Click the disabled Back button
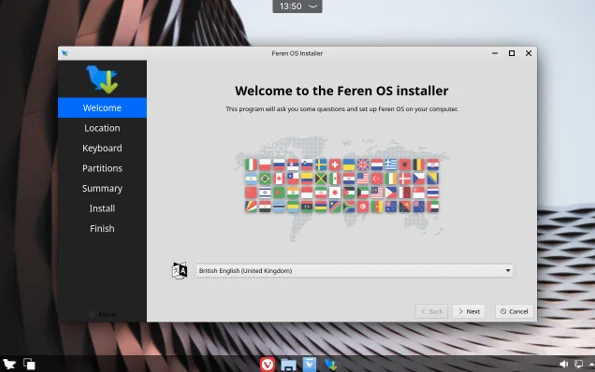Screen dimensions: 595x372 pos(431,311)
